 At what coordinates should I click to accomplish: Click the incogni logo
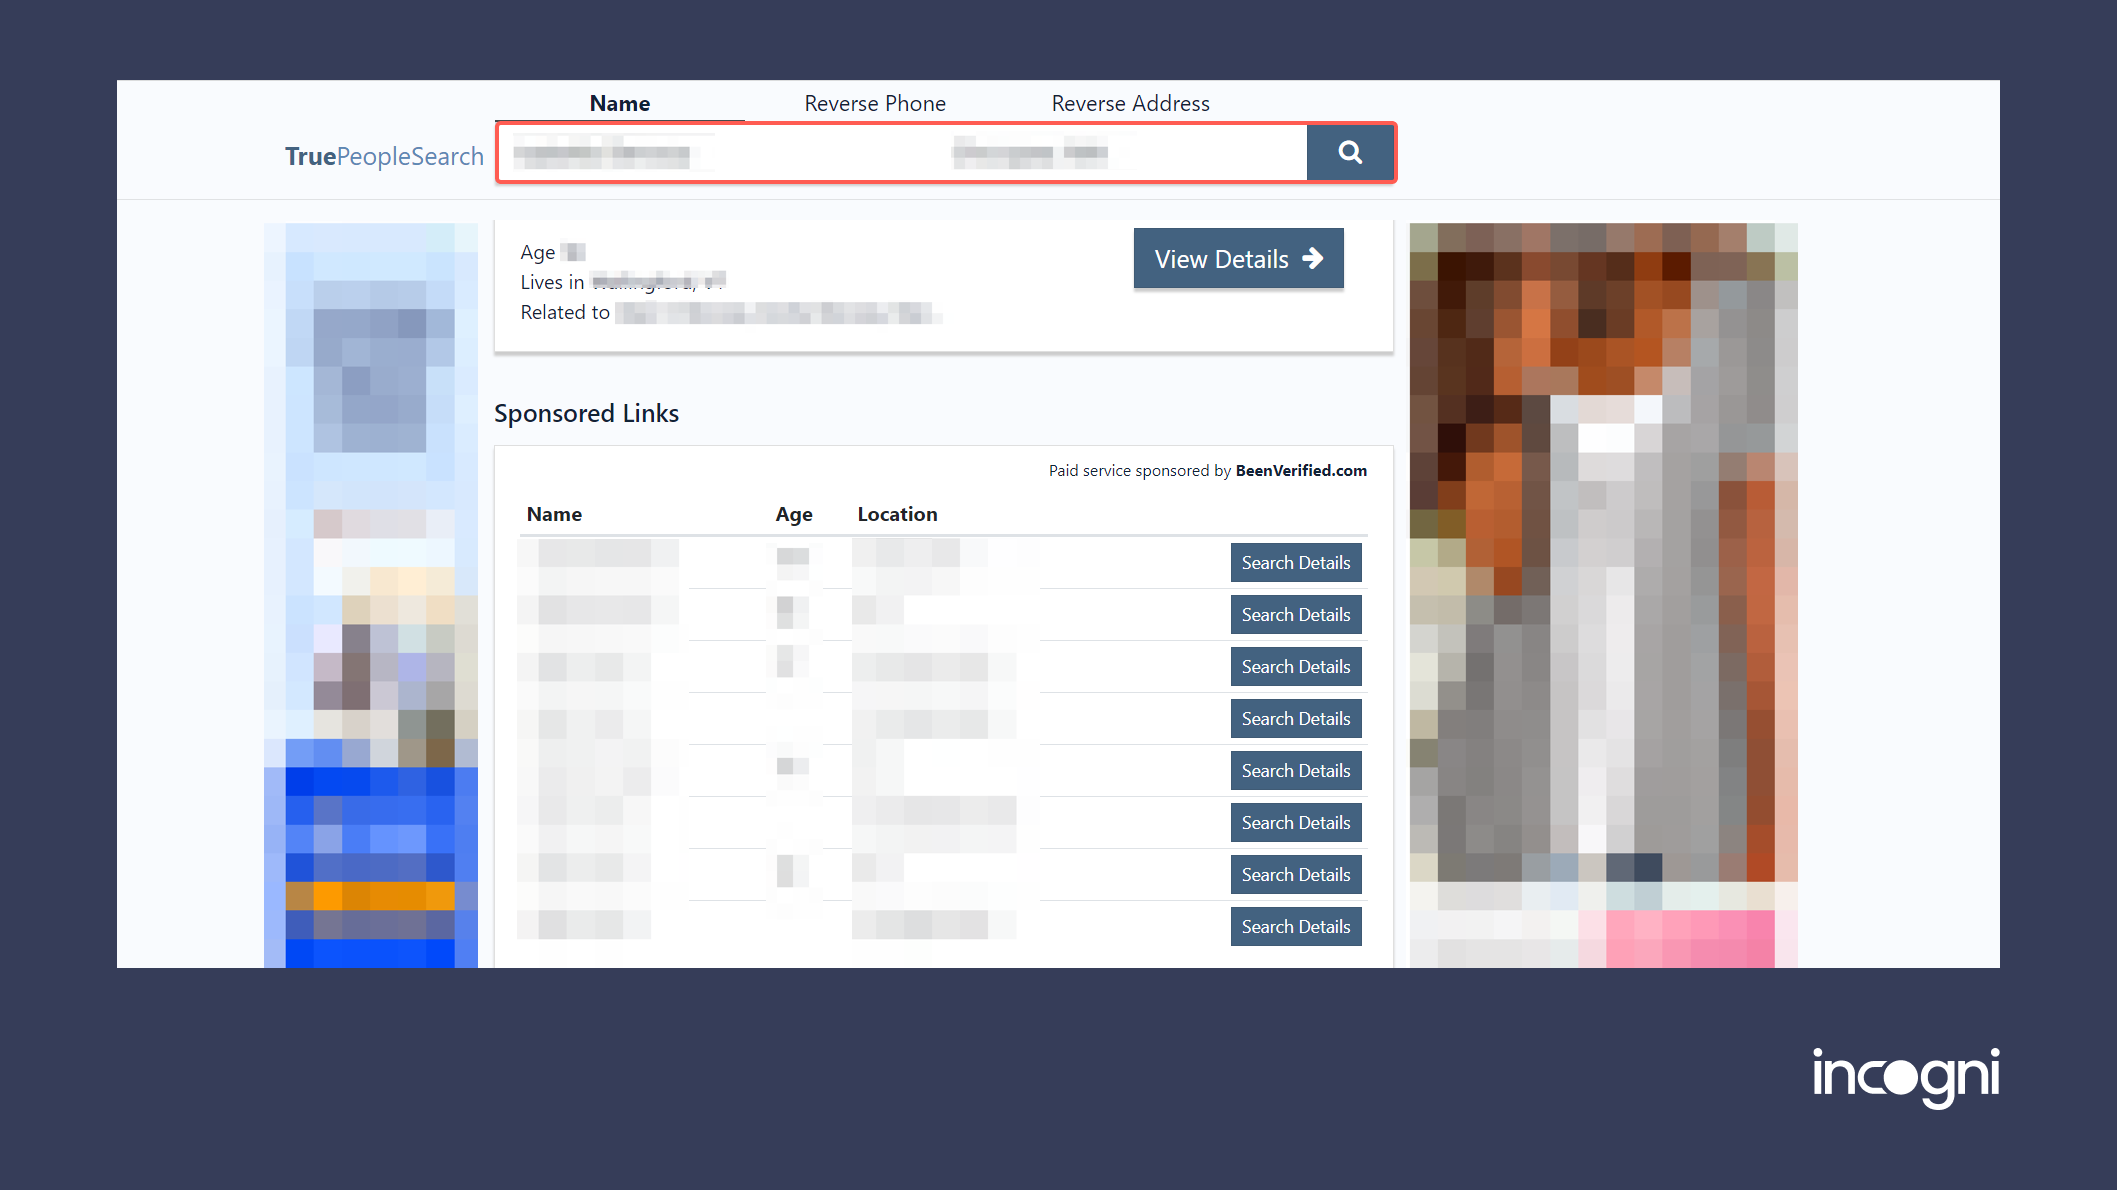(x=1905, y=1076)
